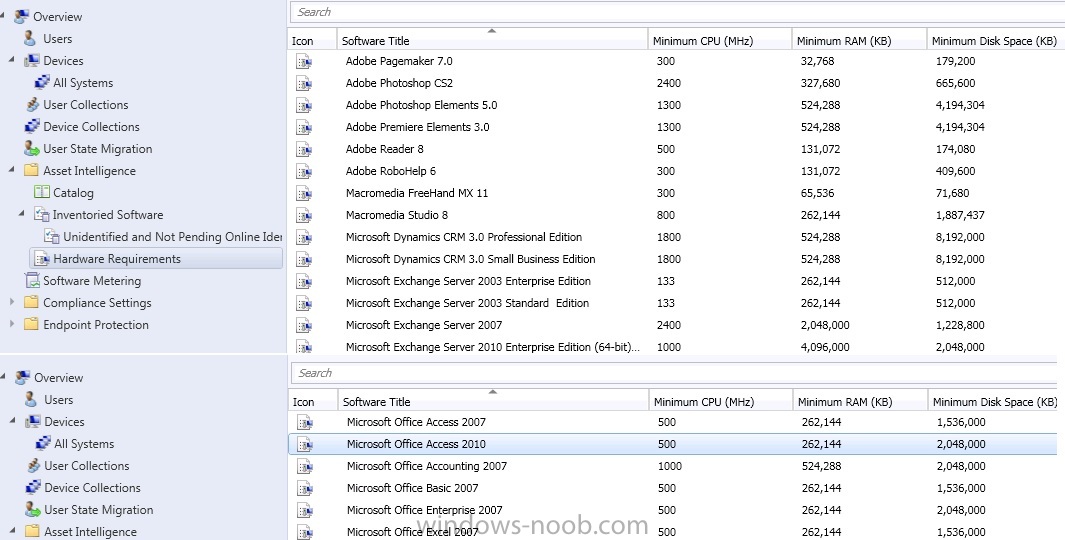Click the Microsoft Office Access 2010 row icon
This screenshot has height=540, width=1065.
coord(304,445)
